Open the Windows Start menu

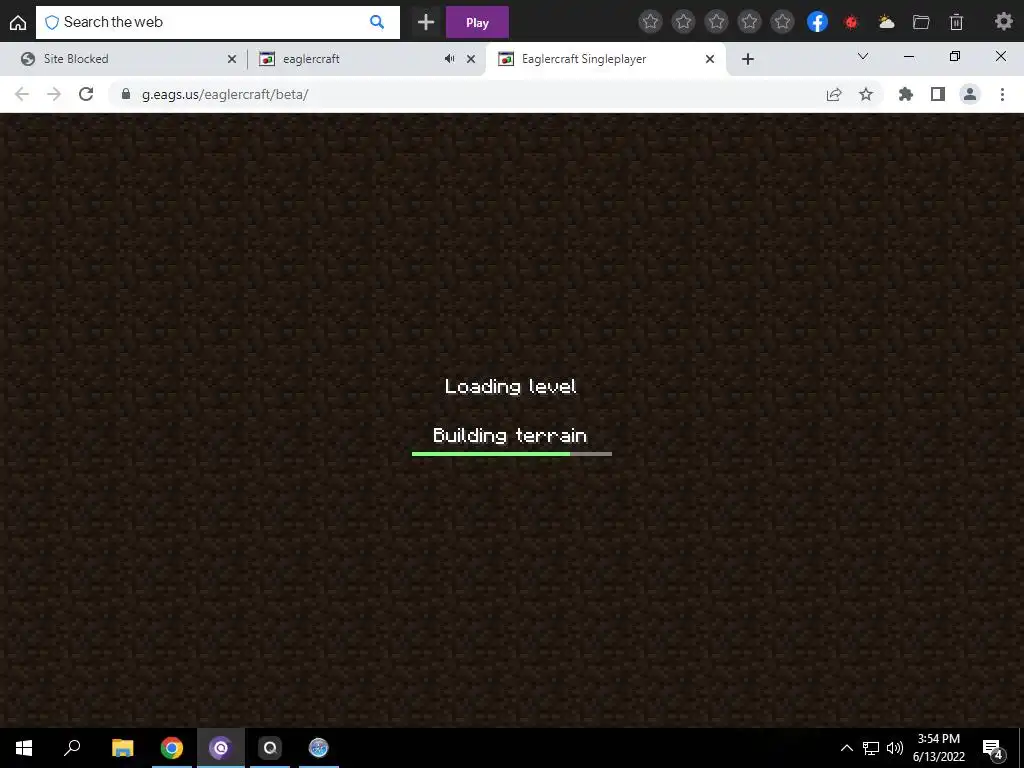[24, 748]
